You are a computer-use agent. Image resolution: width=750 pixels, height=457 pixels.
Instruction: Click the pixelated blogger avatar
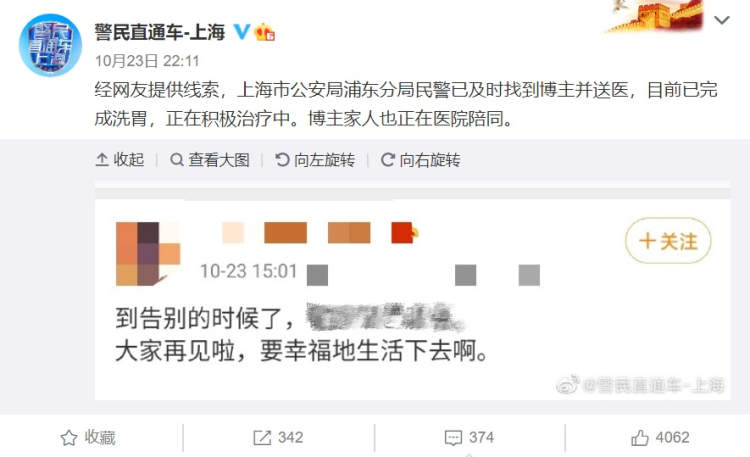click(x=148, y=254)
